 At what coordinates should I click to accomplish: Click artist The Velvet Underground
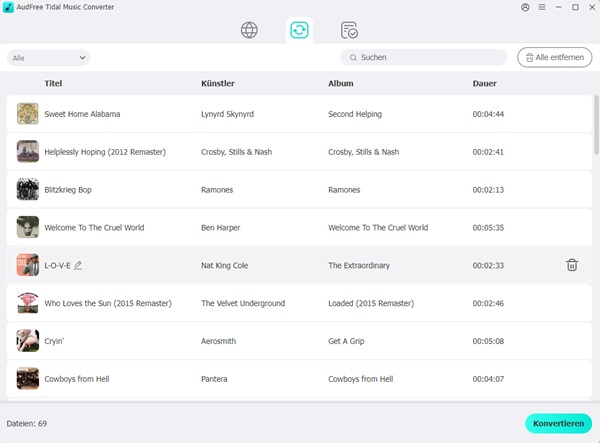point(243,303)
